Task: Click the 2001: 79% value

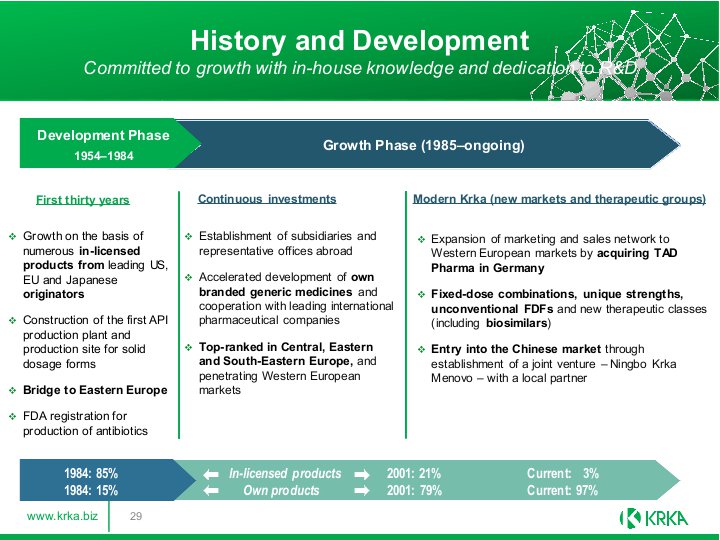Action: pos(414,490)
